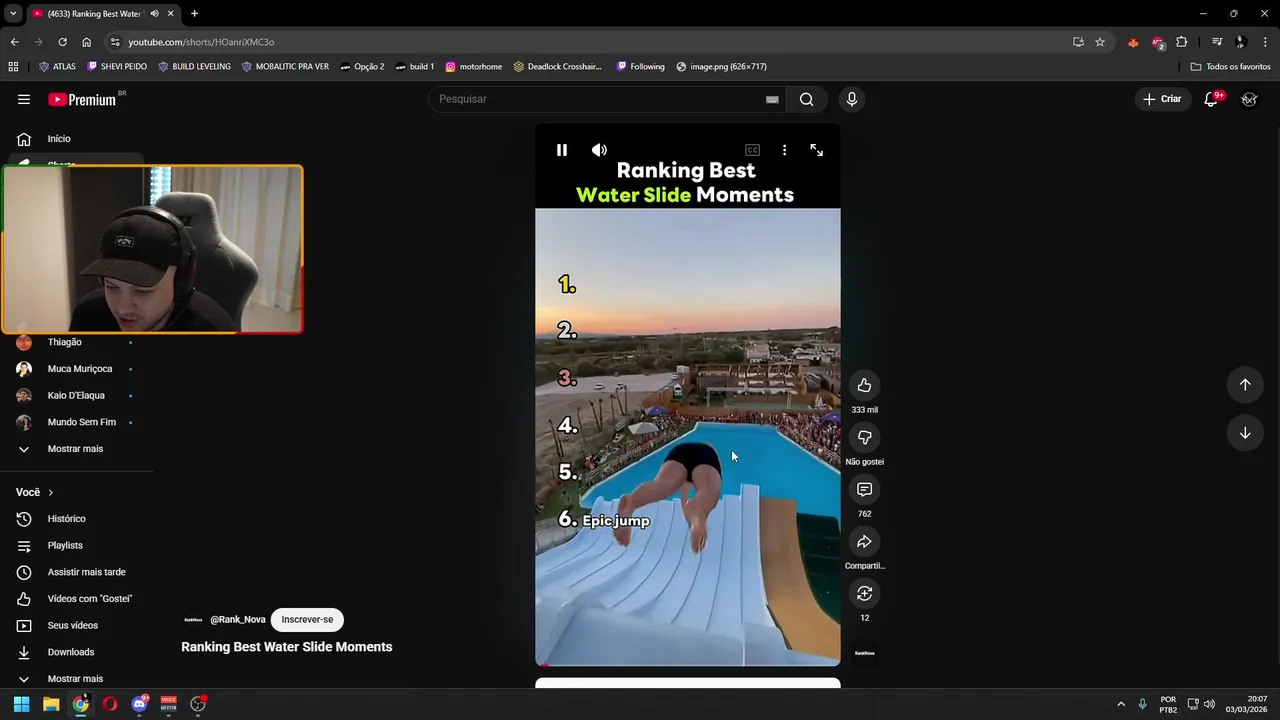Reload the page in the browser
The height and width of the screenshot is (720, 1280).
[x=62, y=42]
